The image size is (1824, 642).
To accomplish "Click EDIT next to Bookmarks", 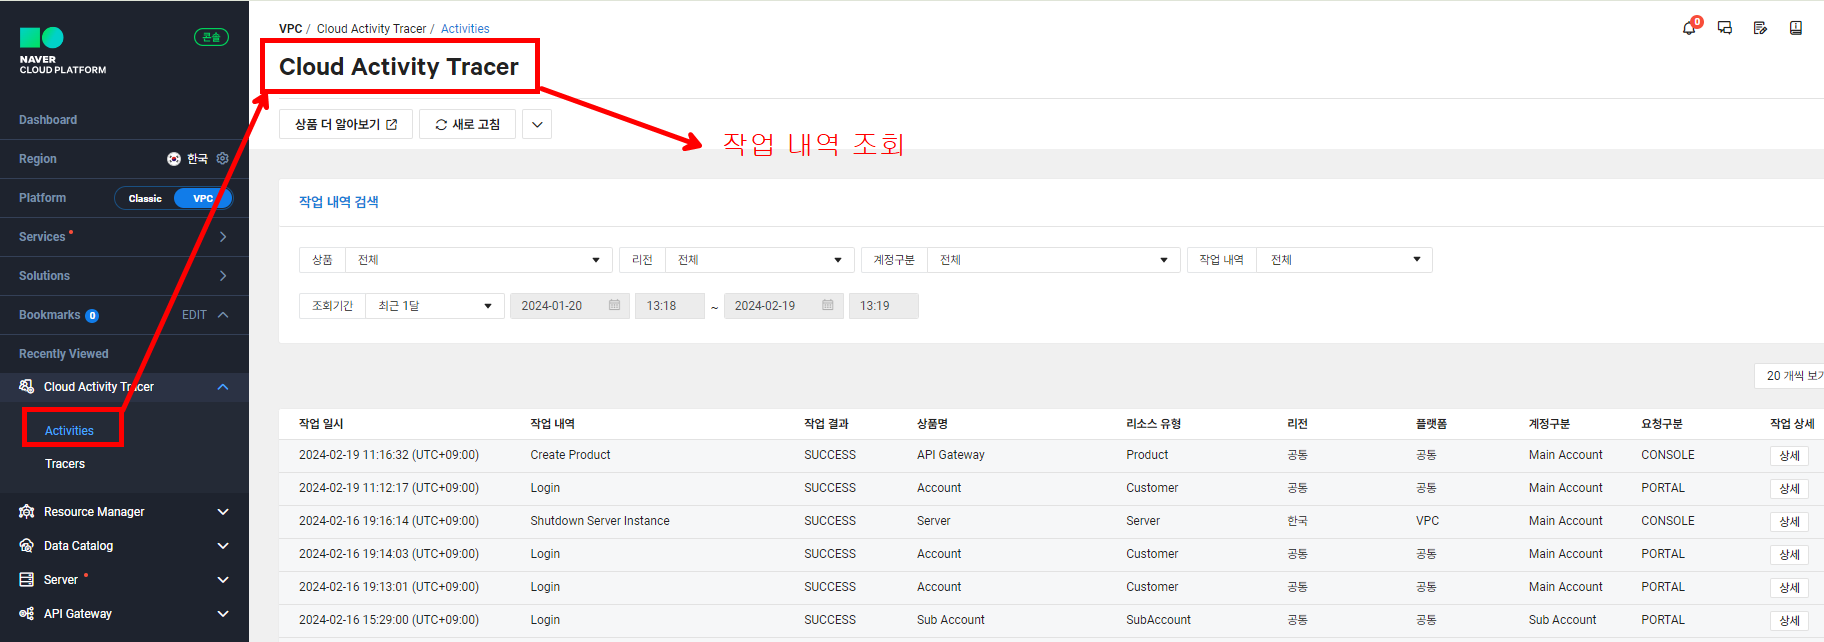I will (194, 315).
